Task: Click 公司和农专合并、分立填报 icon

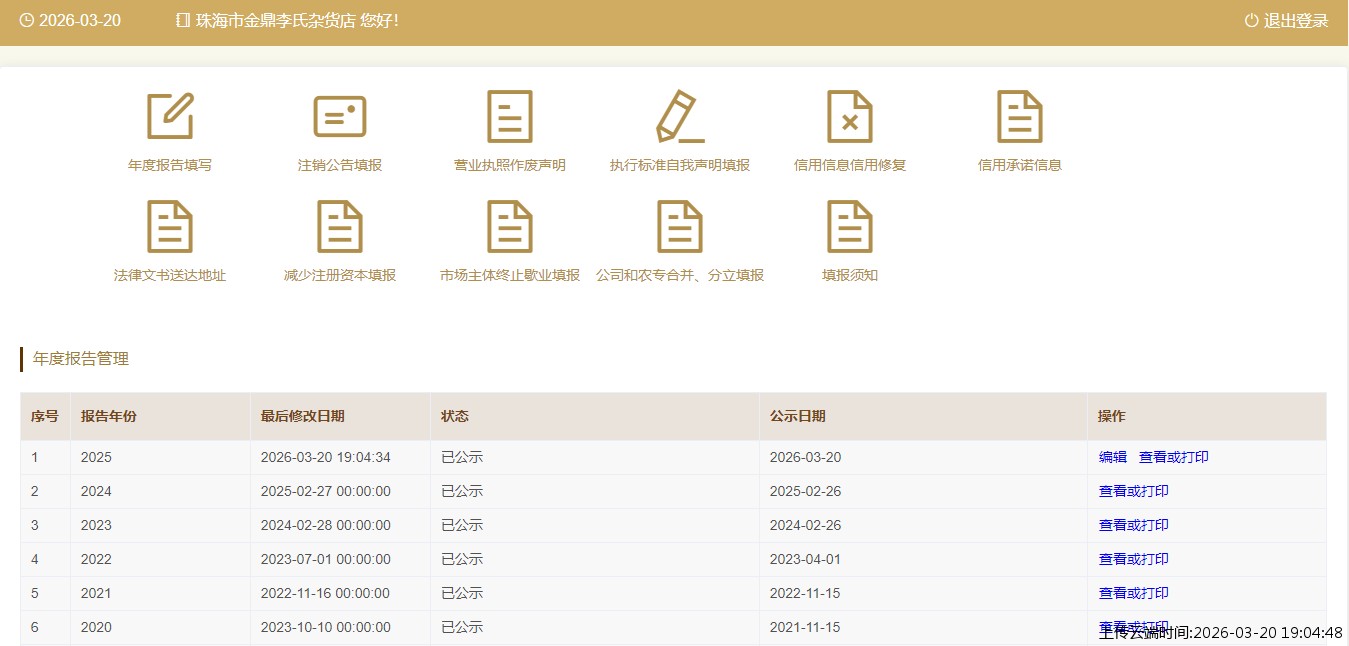Action: click(x=680, y=227)
